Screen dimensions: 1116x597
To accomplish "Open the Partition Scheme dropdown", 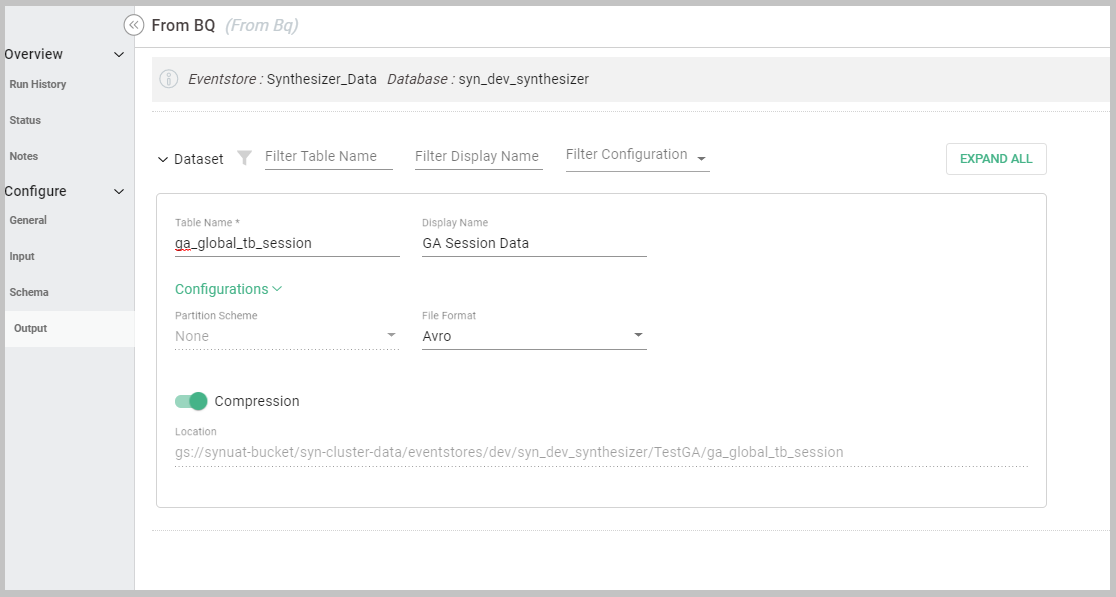I will pyautogui.click(x=286, y=336).
